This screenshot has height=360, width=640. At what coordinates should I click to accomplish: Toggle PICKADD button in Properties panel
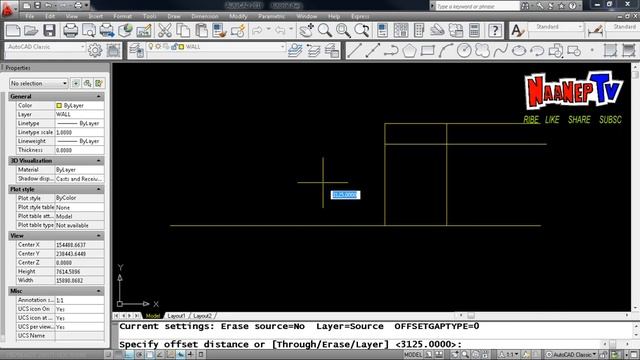[76, 83]
